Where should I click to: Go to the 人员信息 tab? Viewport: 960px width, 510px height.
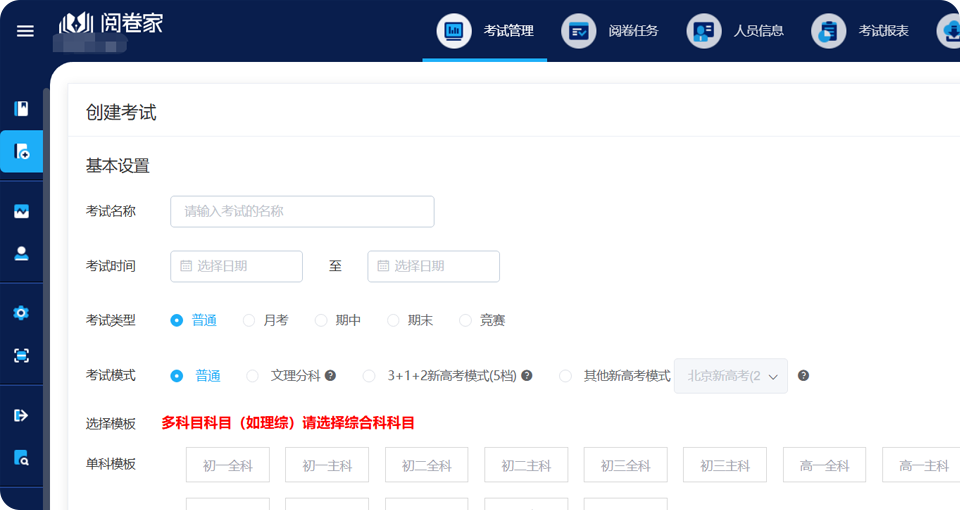click(735, 31)
